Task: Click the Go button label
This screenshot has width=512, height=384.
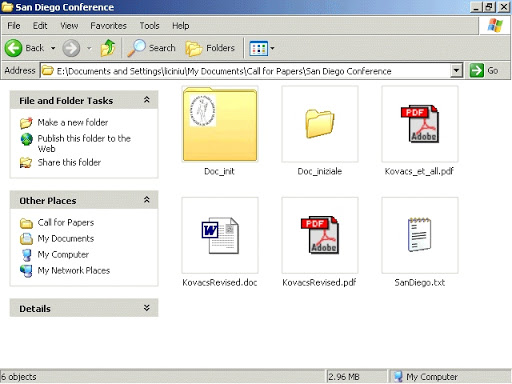Action: pyautogui.click(x=493, y=71)
